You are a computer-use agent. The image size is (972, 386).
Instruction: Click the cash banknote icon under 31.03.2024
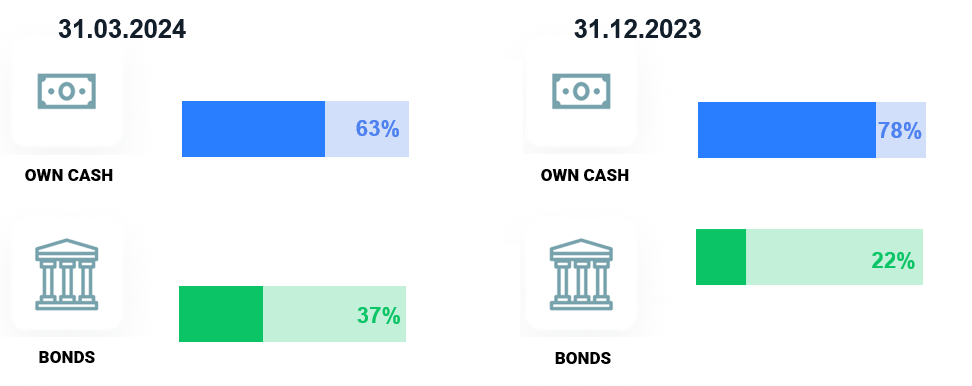[66, 92]
